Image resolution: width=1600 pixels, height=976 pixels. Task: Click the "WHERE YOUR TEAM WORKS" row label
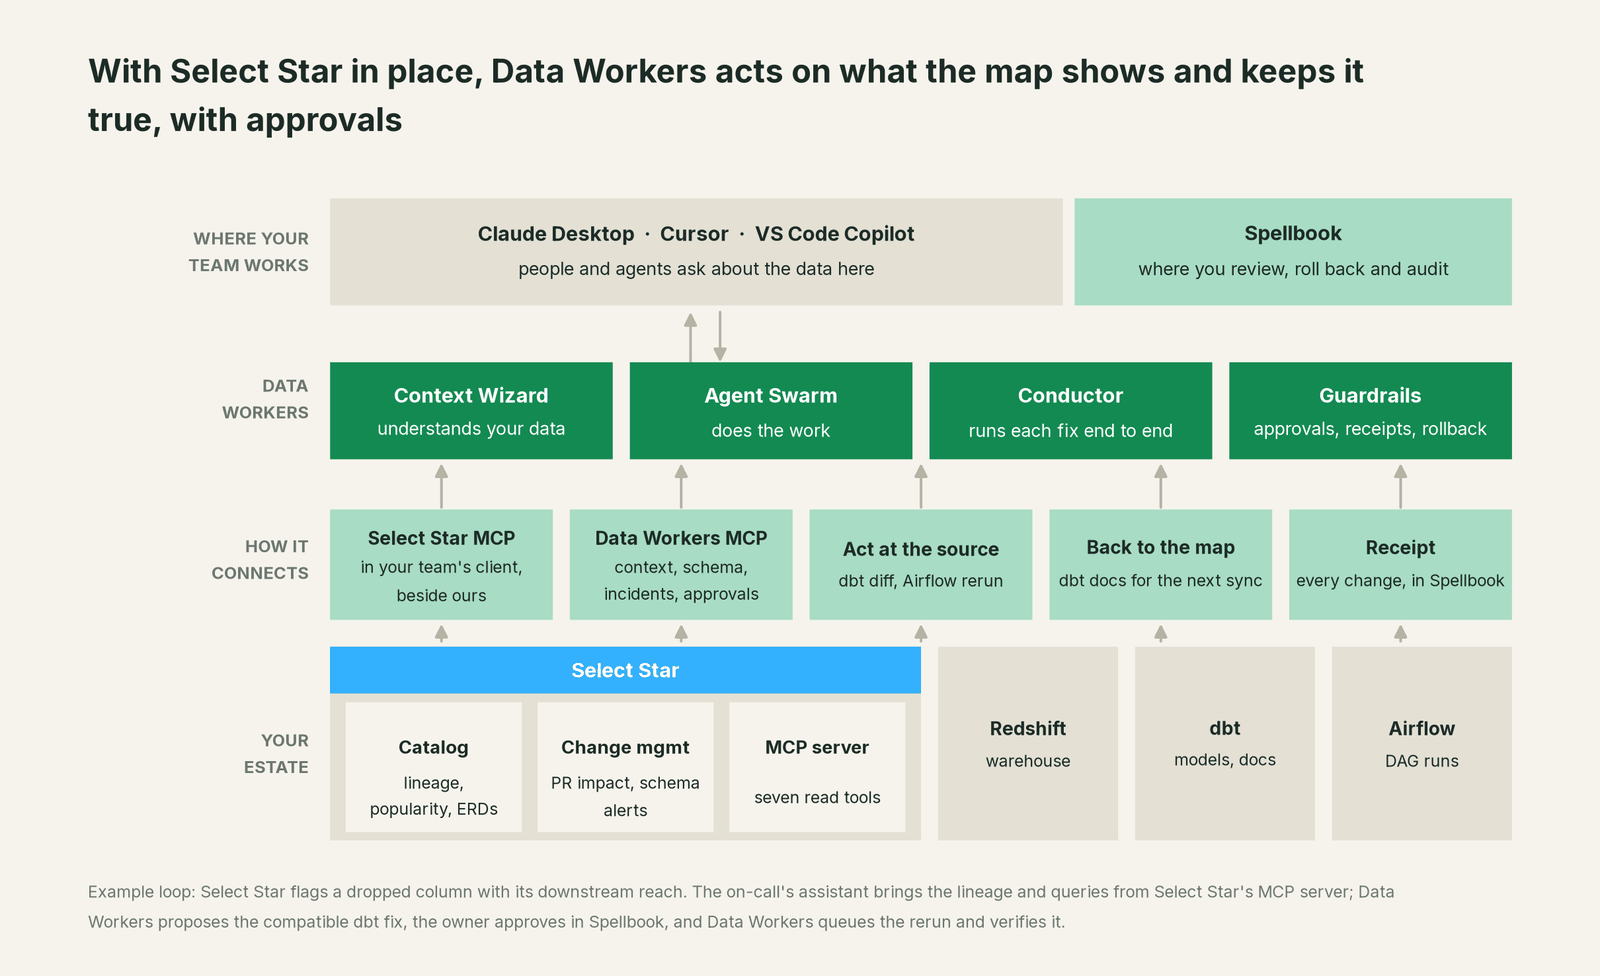click(249, 252)
